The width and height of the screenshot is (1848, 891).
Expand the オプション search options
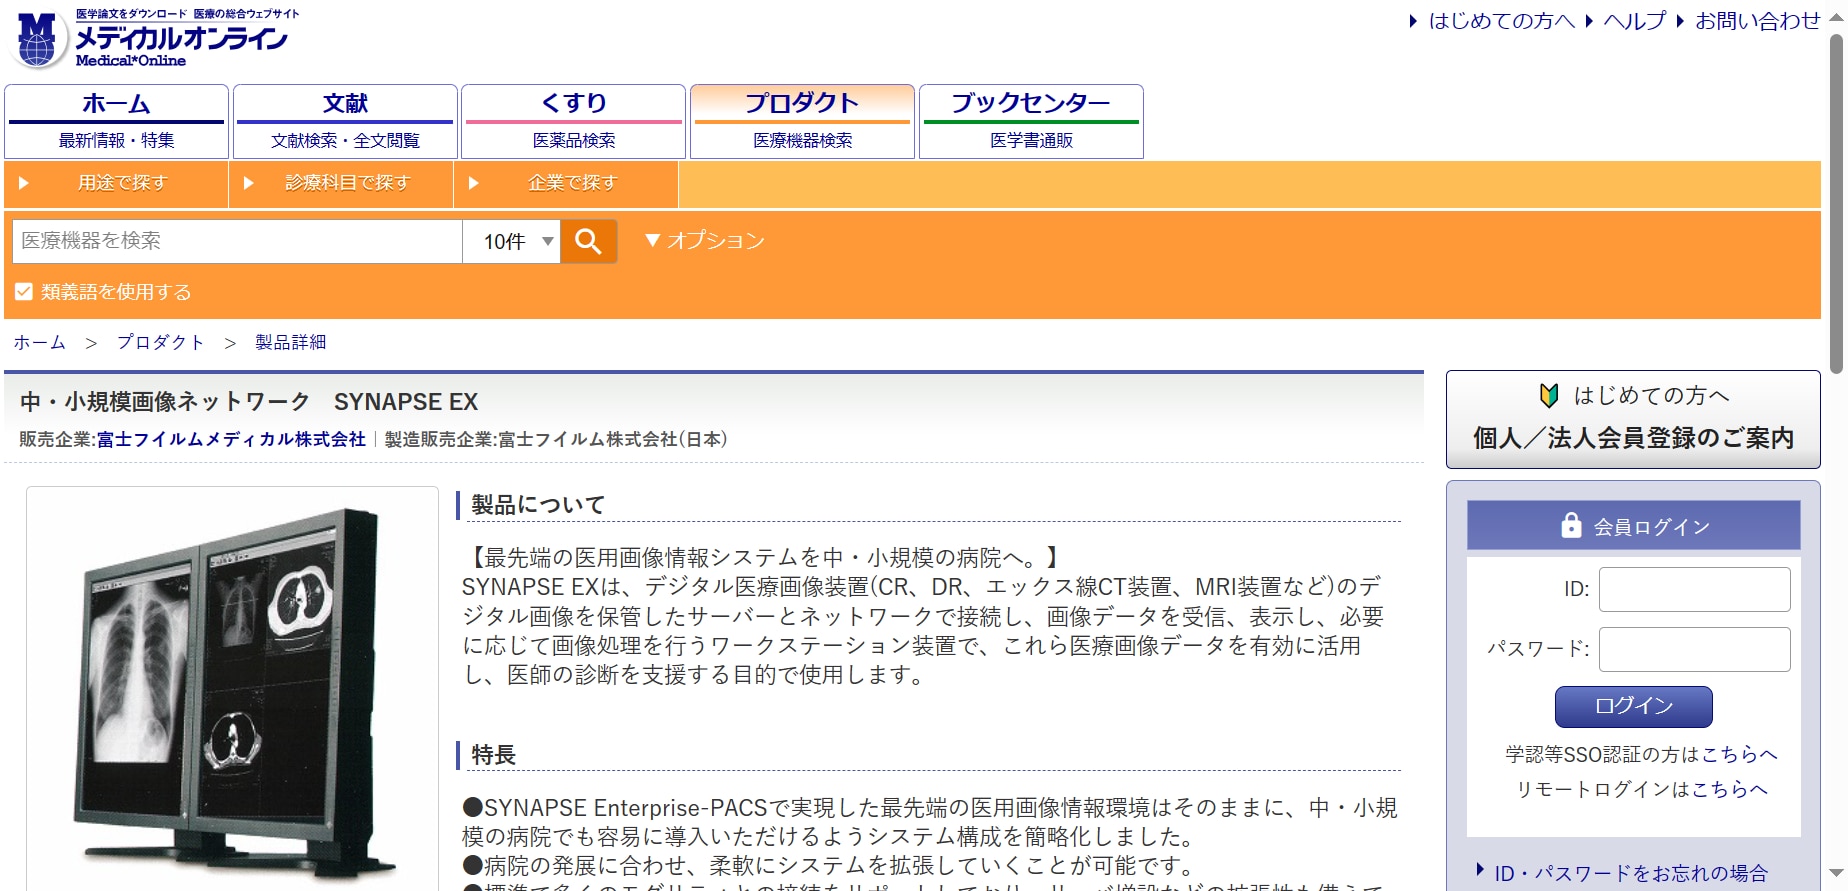click(705, 241)
